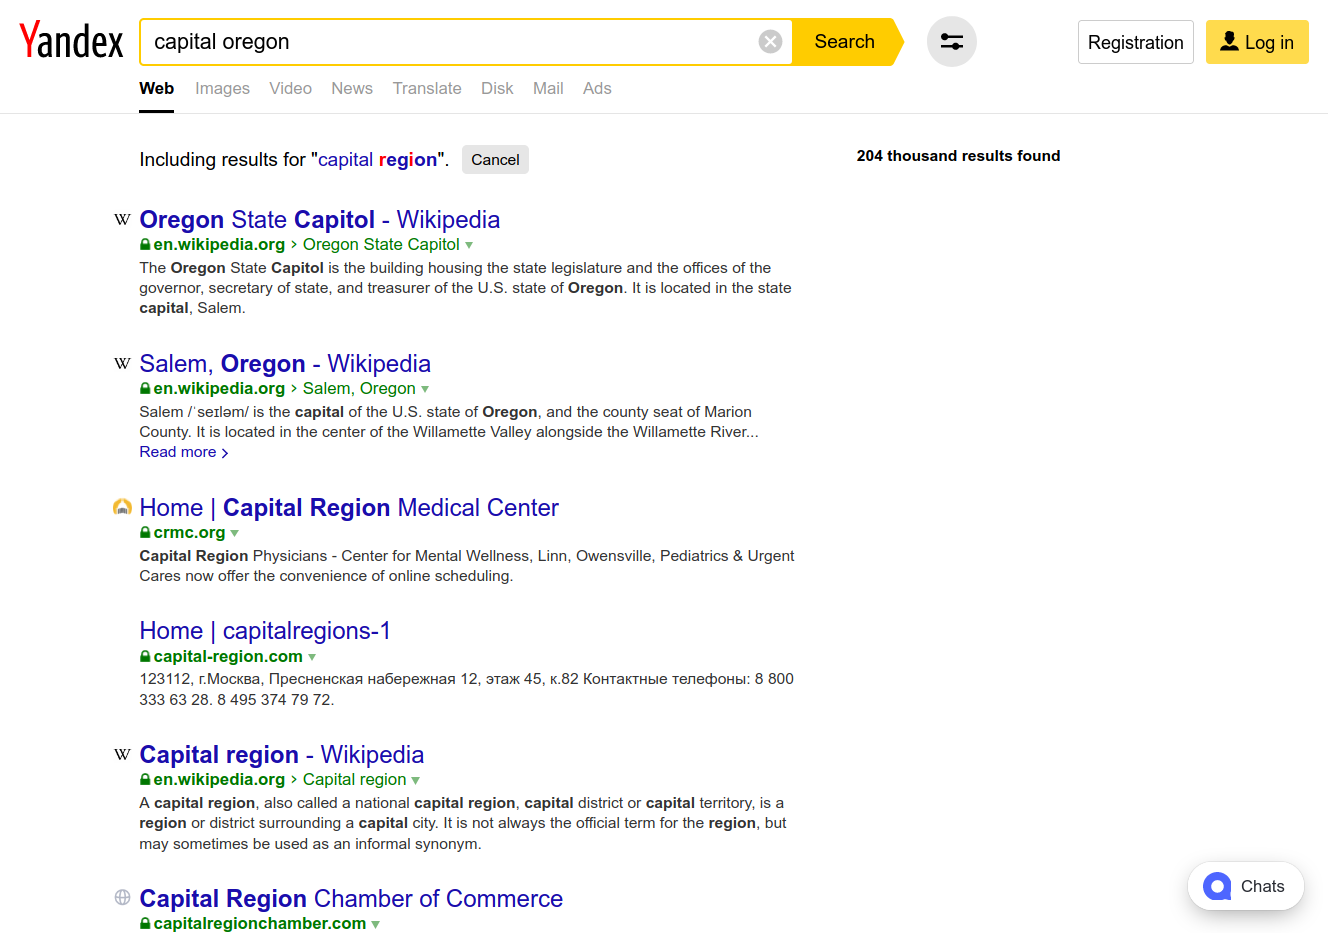The height and width of the screenshot is (933, 1328).
Task: Open Capital region - Wikipedia result
Action: tap(282, 755)
